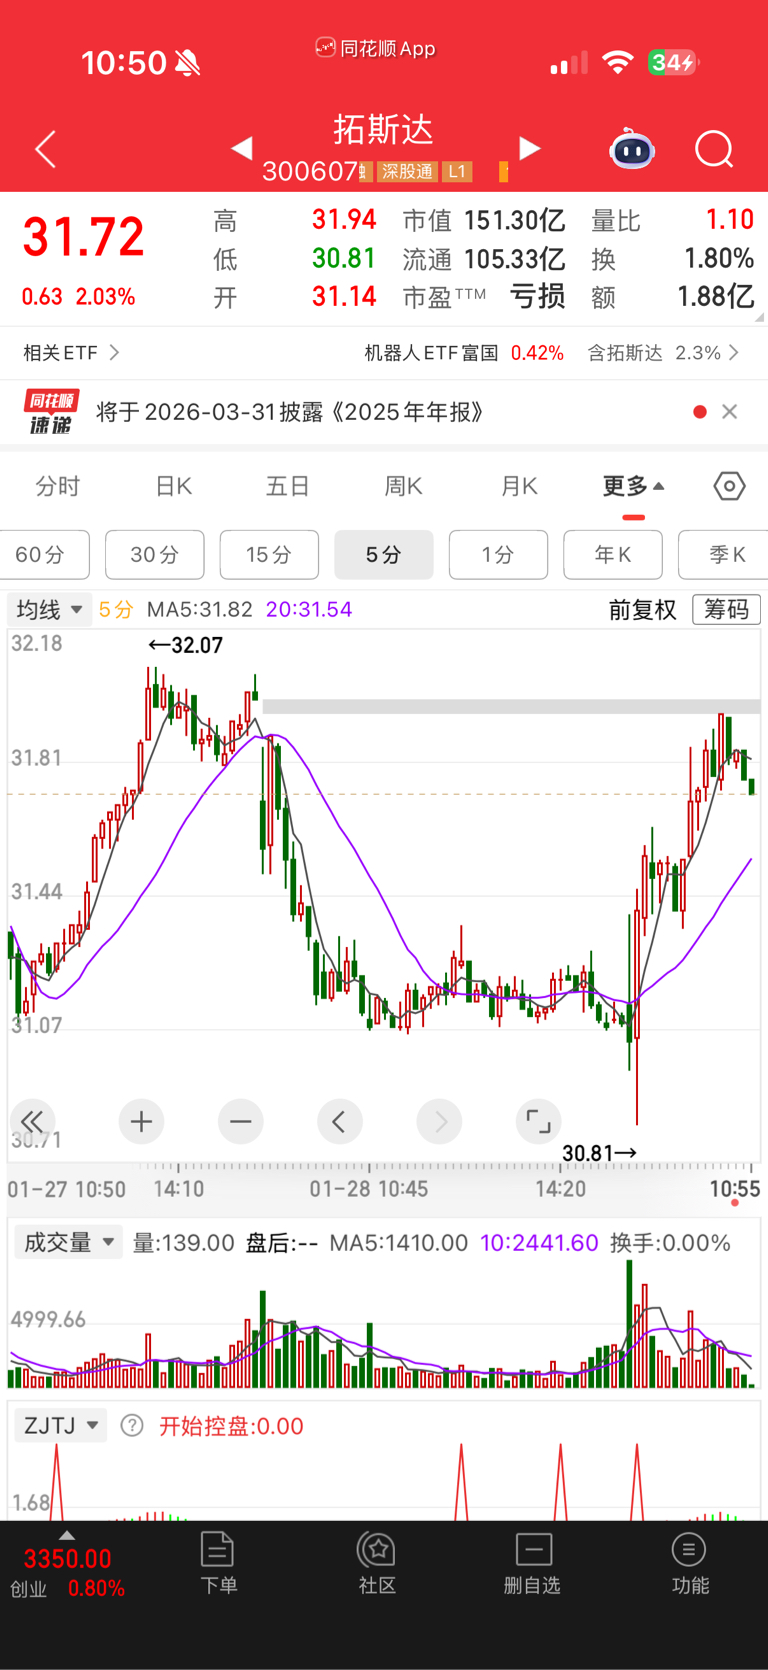The width and height of the screenshot is (768, 1670).
Task: Open the ZJTJ indicator dropdown
Action: tap(61, 1425)
